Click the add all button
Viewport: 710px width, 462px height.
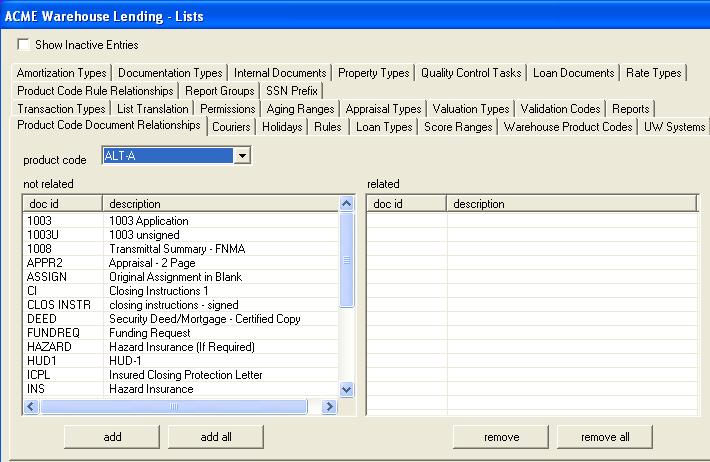click(x=216, y=437)
